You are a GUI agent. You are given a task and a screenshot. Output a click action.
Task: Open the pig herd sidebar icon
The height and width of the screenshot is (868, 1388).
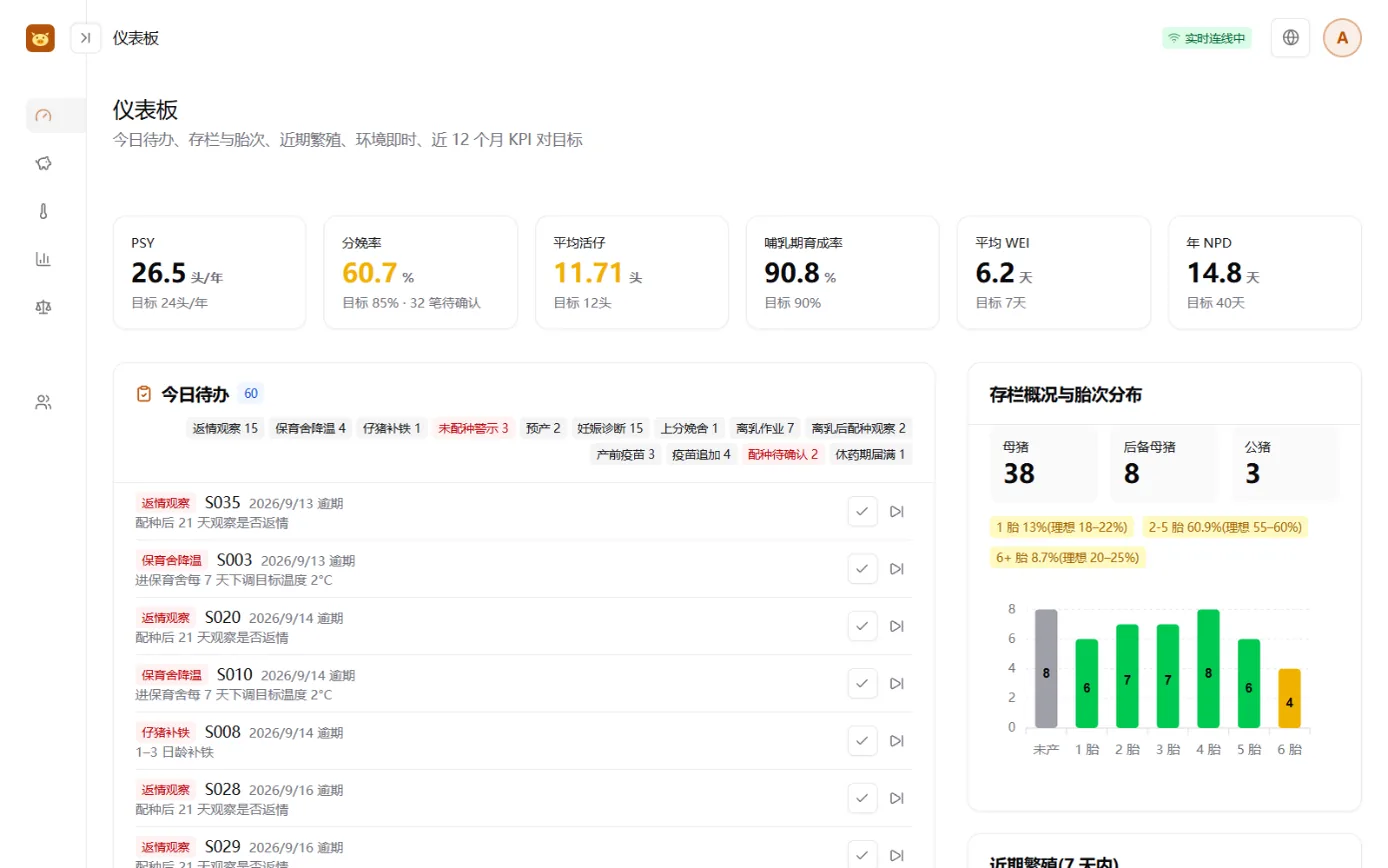coord(43,163)
